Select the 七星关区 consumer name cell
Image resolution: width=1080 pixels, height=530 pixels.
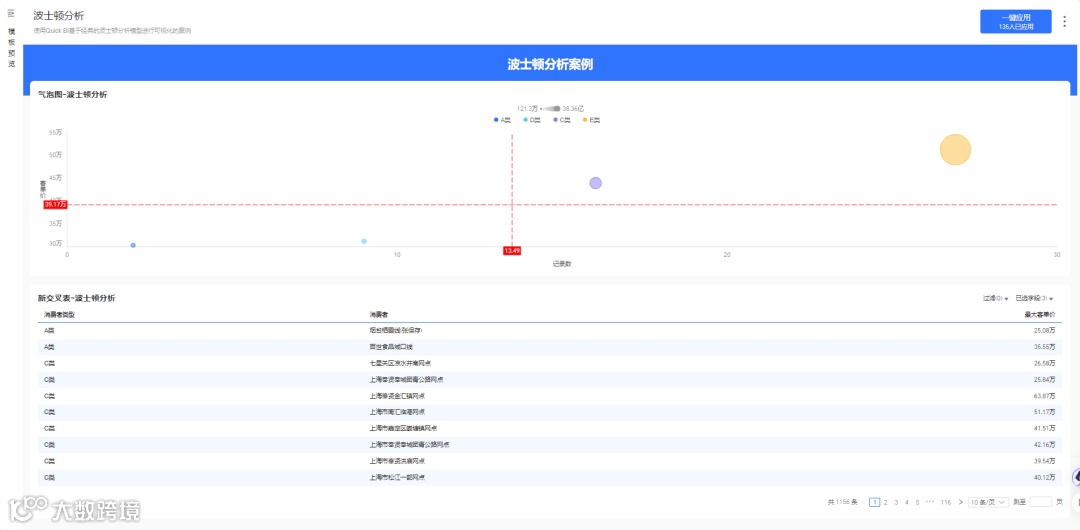[x=400, y=363]
